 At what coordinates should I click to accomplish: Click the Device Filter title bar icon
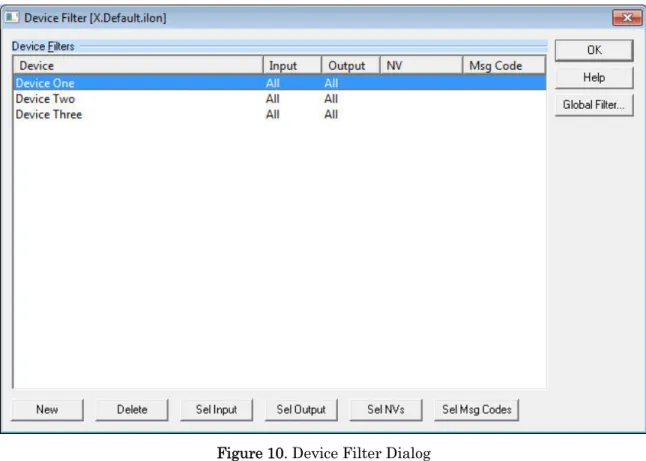coord(12,17)
